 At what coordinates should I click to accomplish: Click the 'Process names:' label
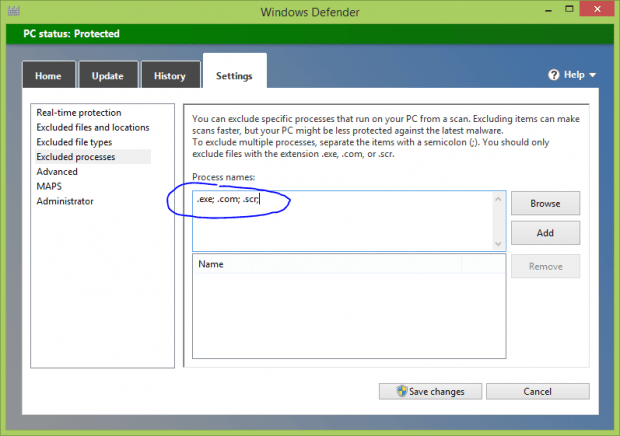pos(223,177)
